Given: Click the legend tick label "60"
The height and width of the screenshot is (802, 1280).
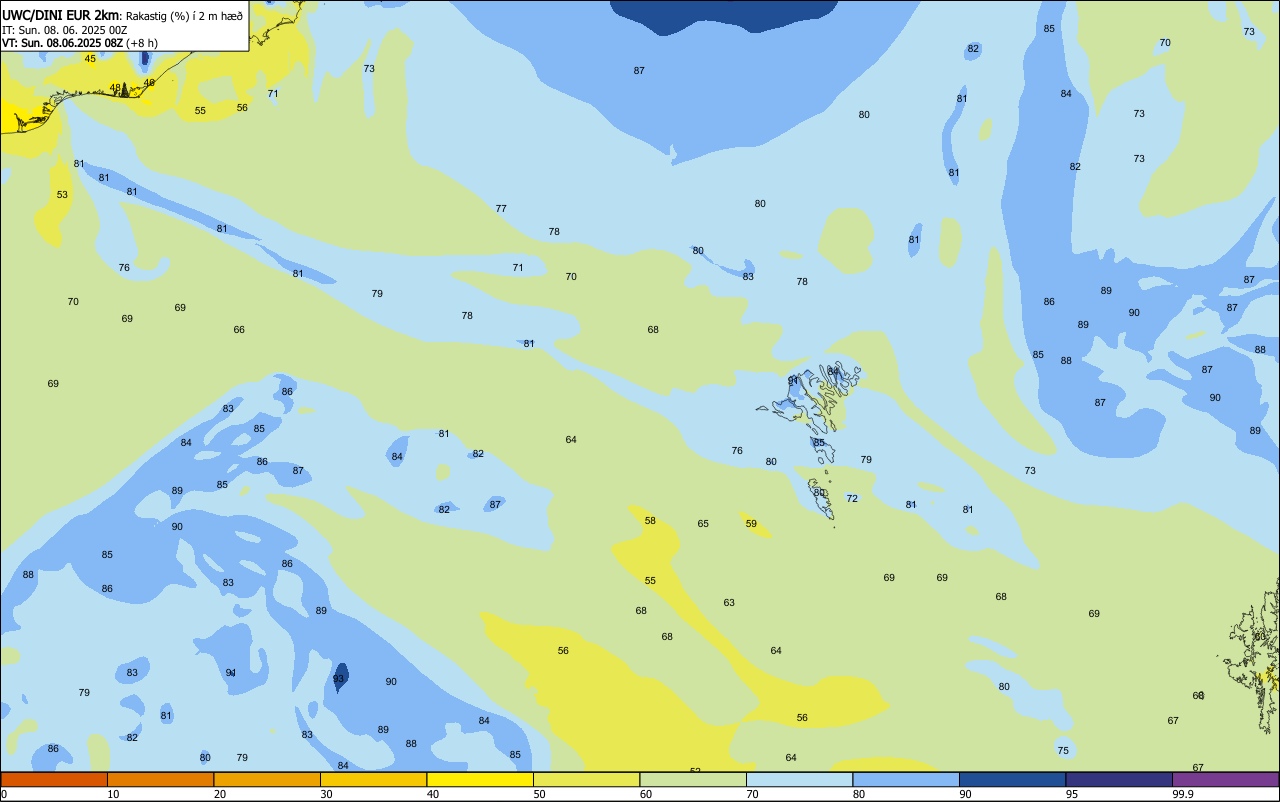Looking at the screenshot, I should point(646,794).
